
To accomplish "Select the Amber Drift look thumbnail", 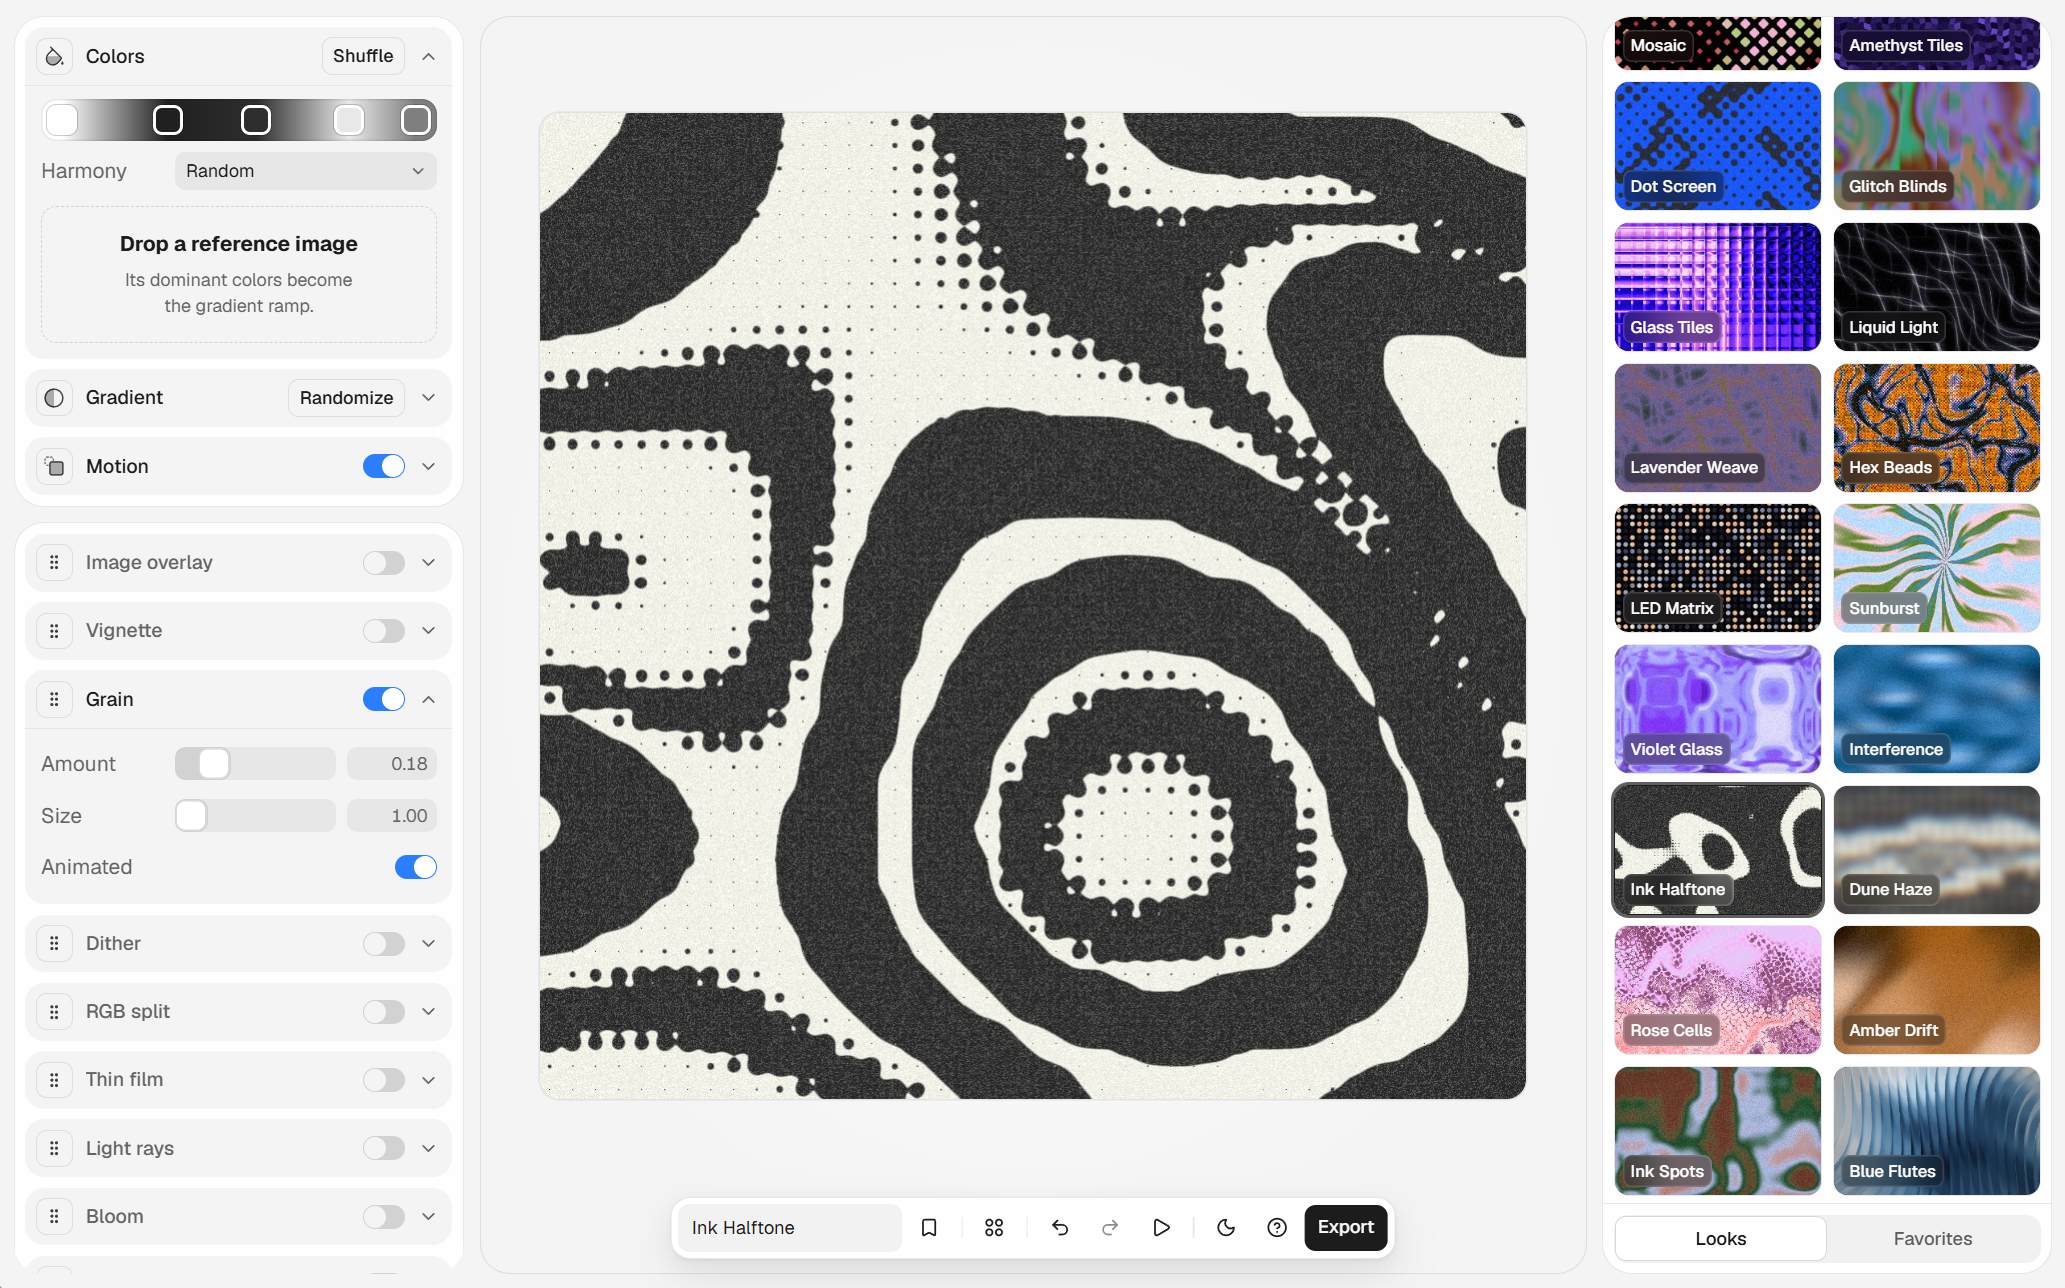I will (x=1937, y=990).
